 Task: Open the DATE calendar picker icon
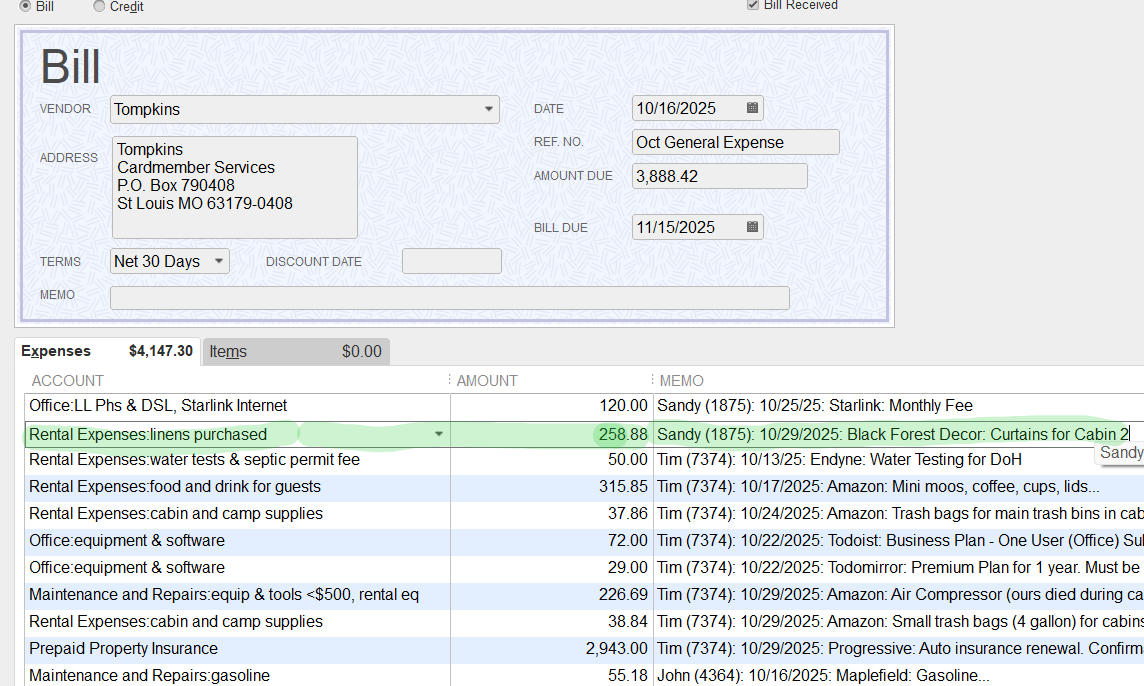752,108
